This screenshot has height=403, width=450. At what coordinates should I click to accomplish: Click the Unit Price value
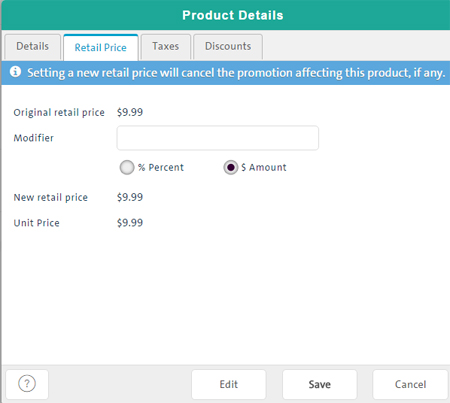130,223
